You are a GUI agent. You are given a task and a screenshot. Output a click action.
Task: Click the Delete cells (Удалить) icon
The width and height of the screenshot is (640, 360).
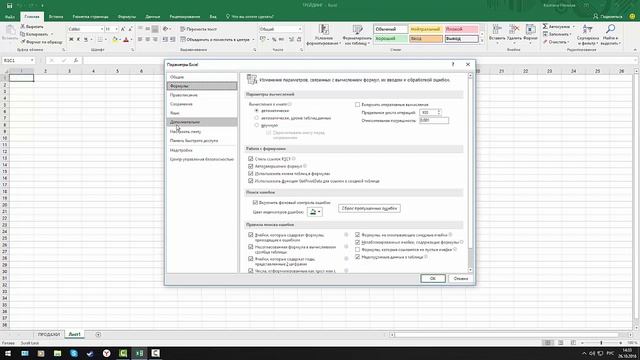pyautogui.click(x=514, y=29)
